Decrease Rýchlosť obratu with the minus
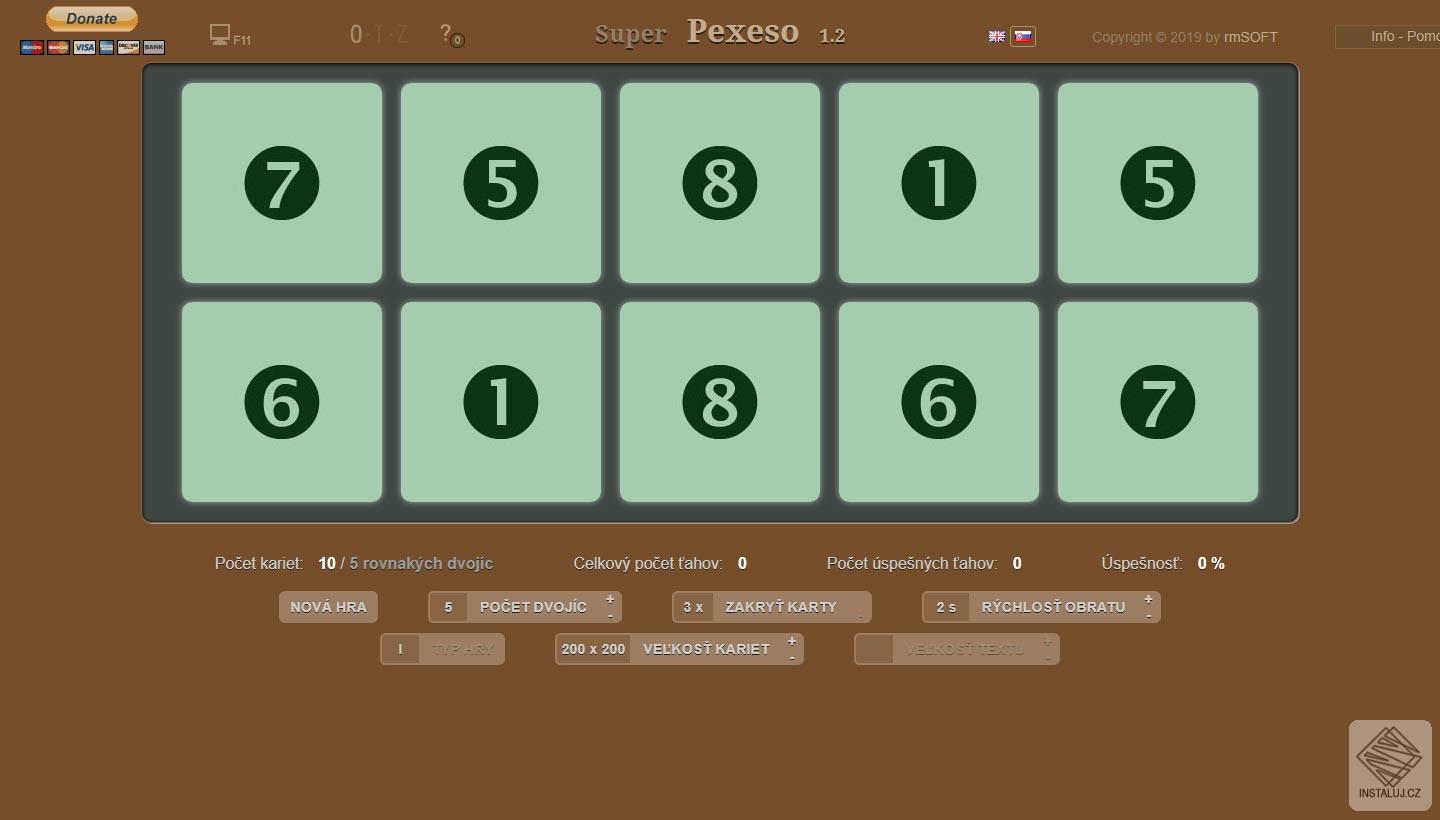Viewport: 1440px width, 820px height. [1148, 615]
